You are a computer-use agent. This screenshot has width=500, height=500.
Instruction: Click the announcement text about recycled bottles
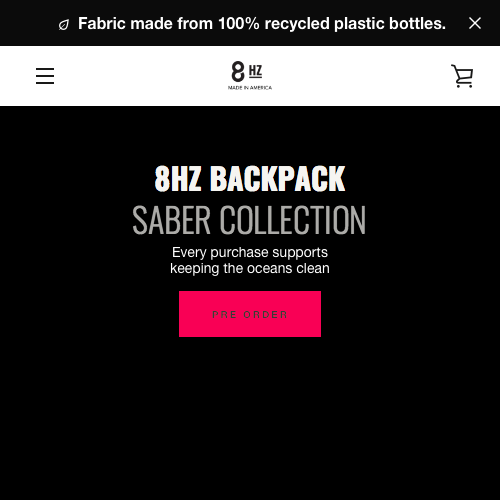(x=262, y=24)
